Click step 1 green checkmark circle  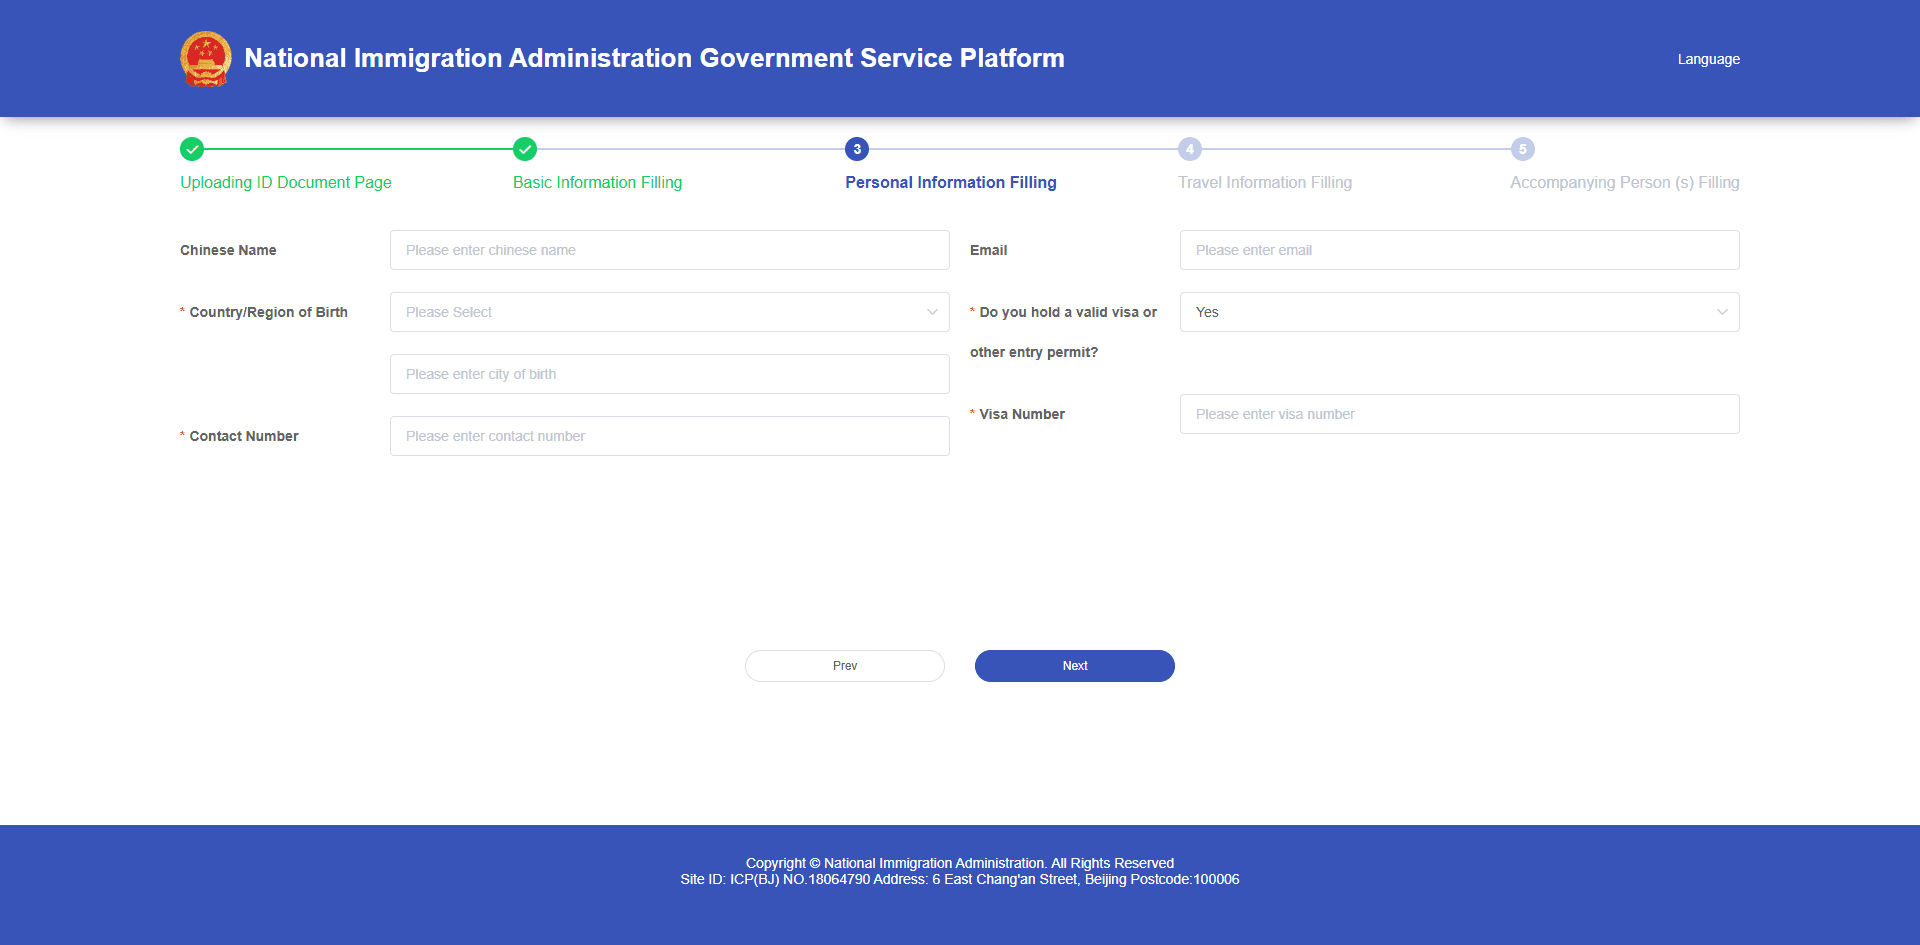click(x=192, y=149)
